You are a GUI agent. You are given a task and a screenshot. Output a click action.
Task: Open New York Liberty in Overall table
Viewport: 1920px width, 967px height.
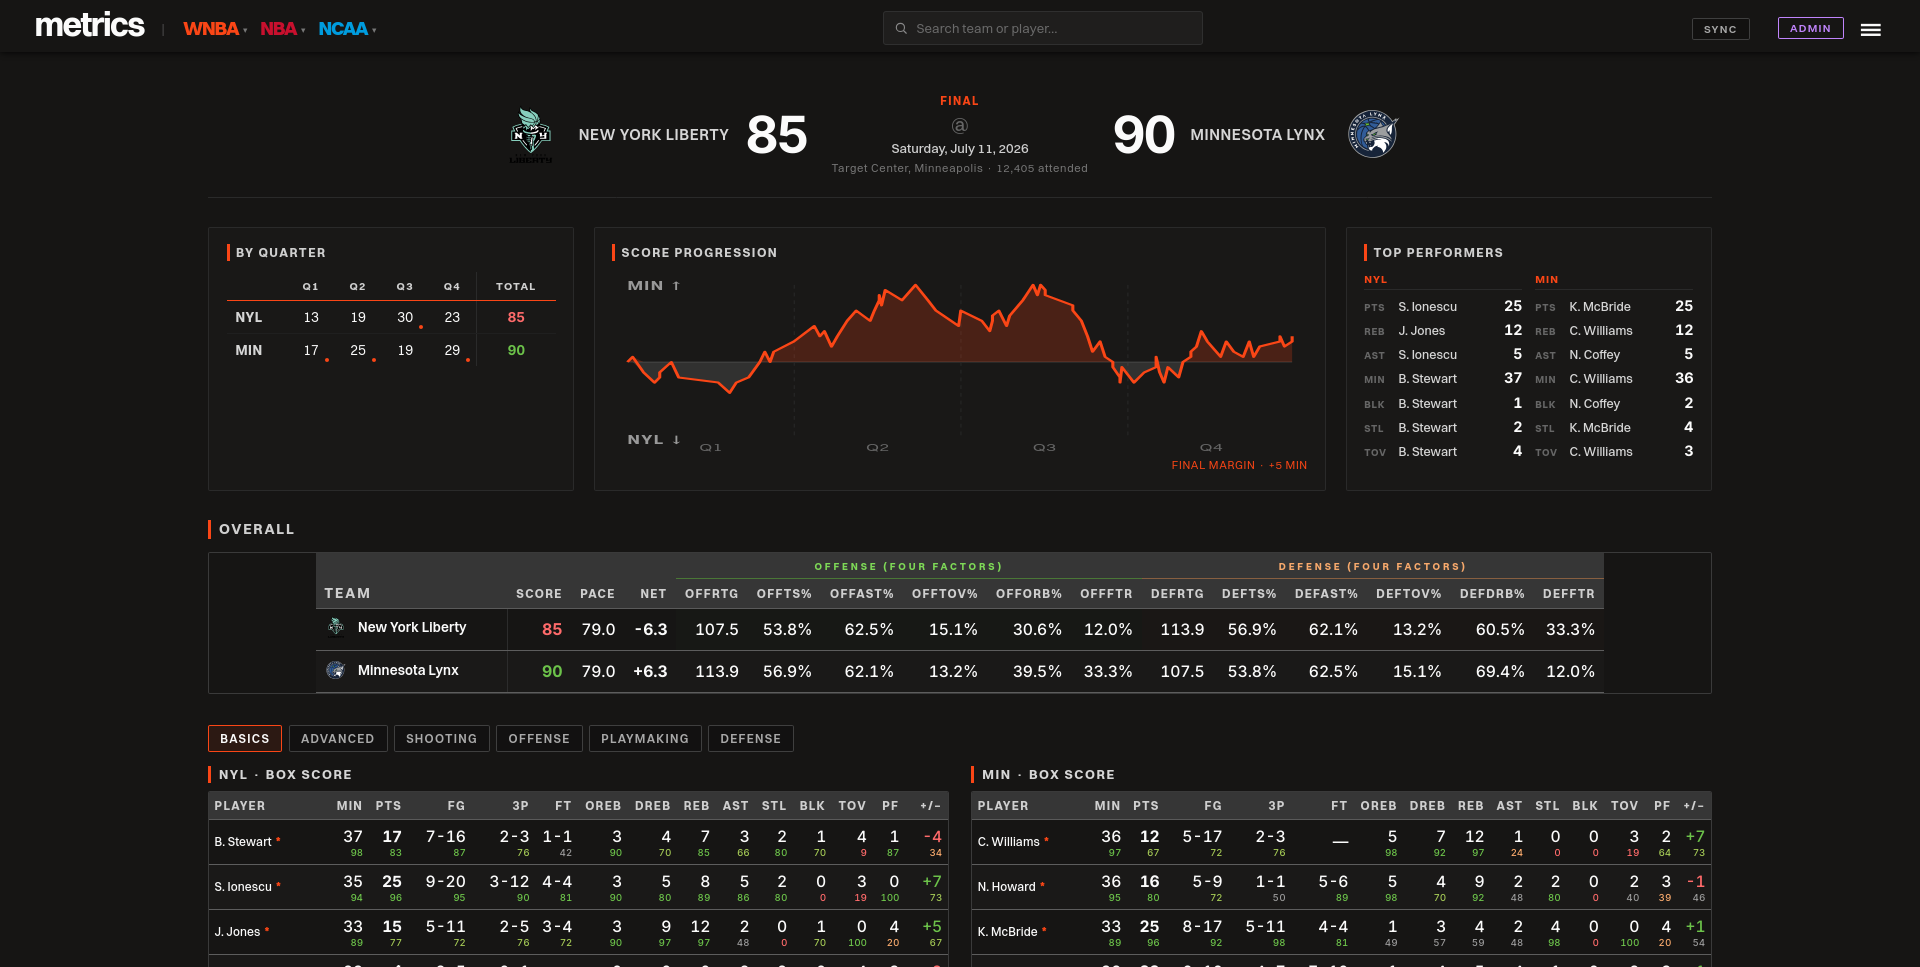coord(412,627)
